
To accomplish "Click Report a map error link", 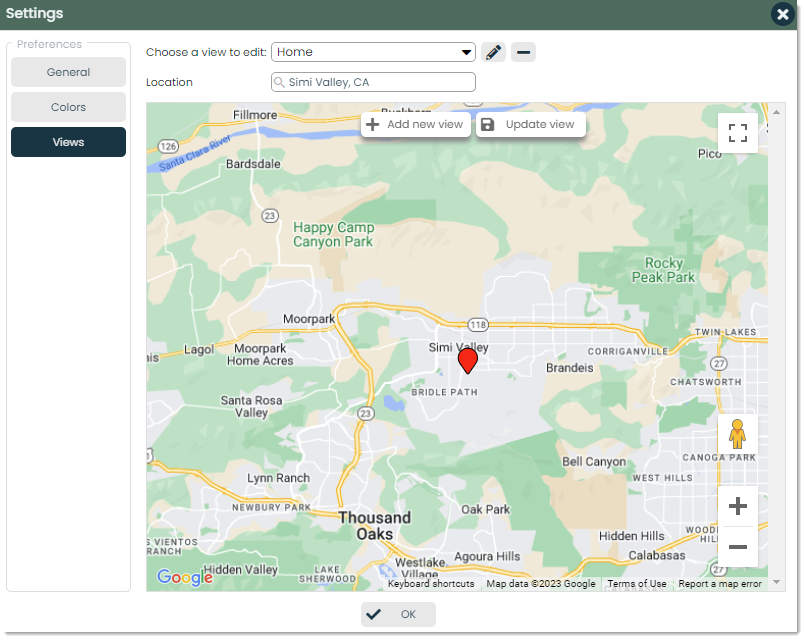I will (720, 584).
